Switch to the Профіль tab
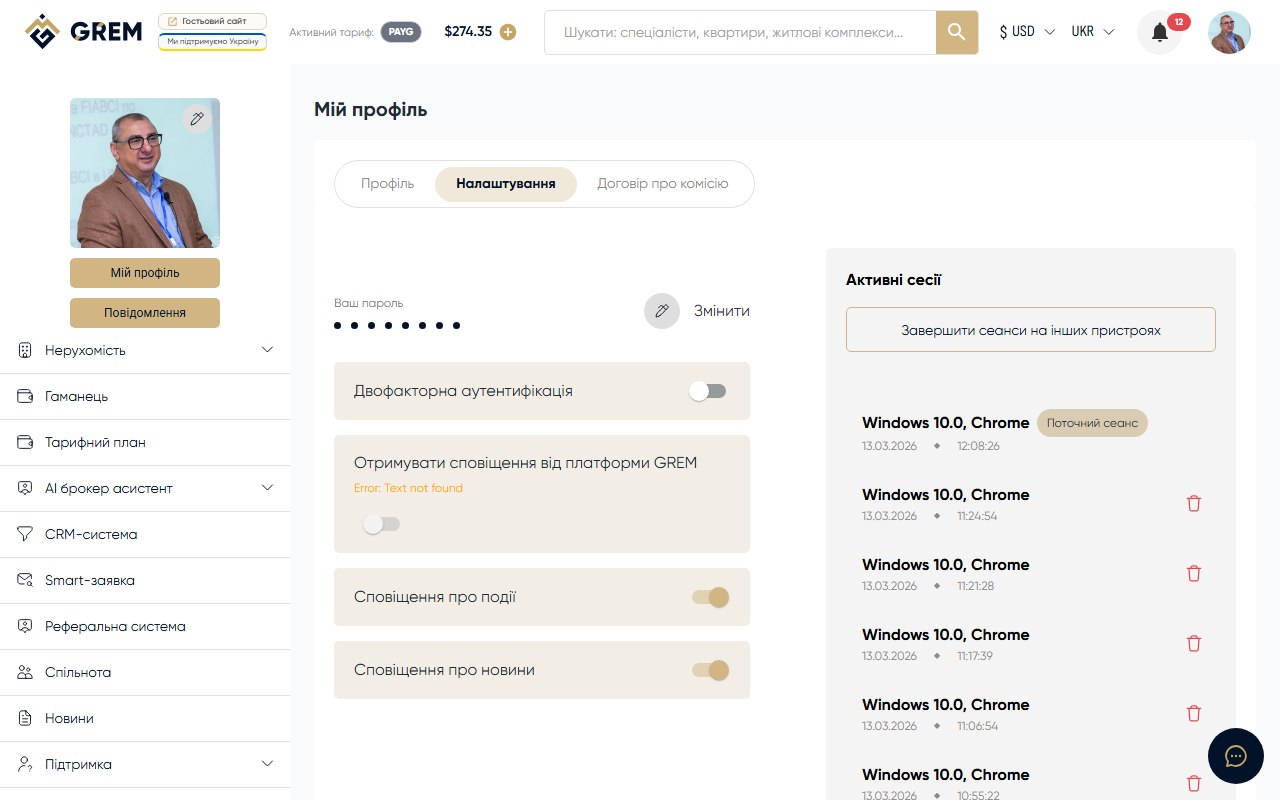The width and height of the screenshot is (1280, 800). [x=387, y=184]
